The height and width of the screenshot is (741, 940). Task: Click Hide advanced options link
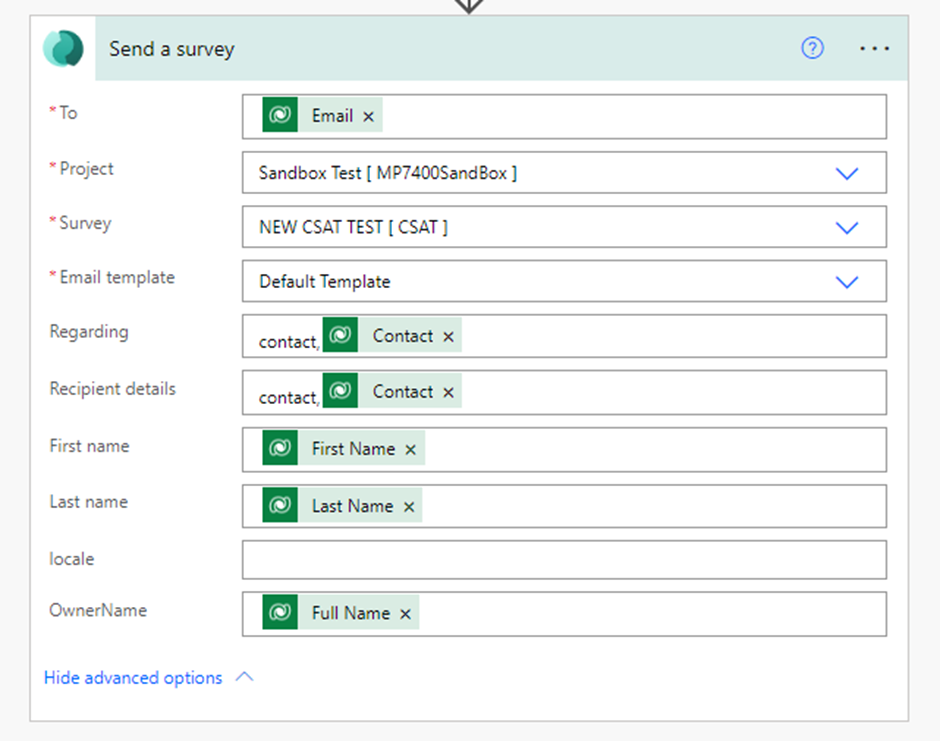pos(133,677)
